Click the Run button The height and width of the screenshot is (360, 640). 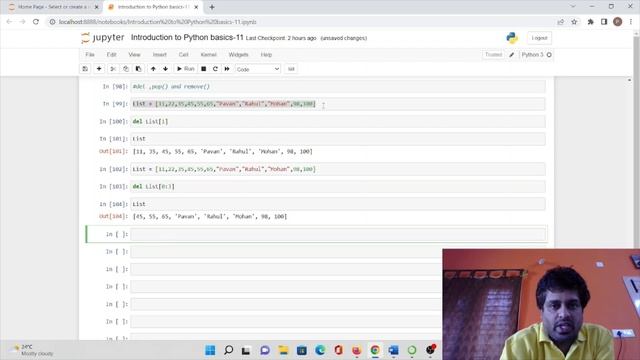(185, 69)
